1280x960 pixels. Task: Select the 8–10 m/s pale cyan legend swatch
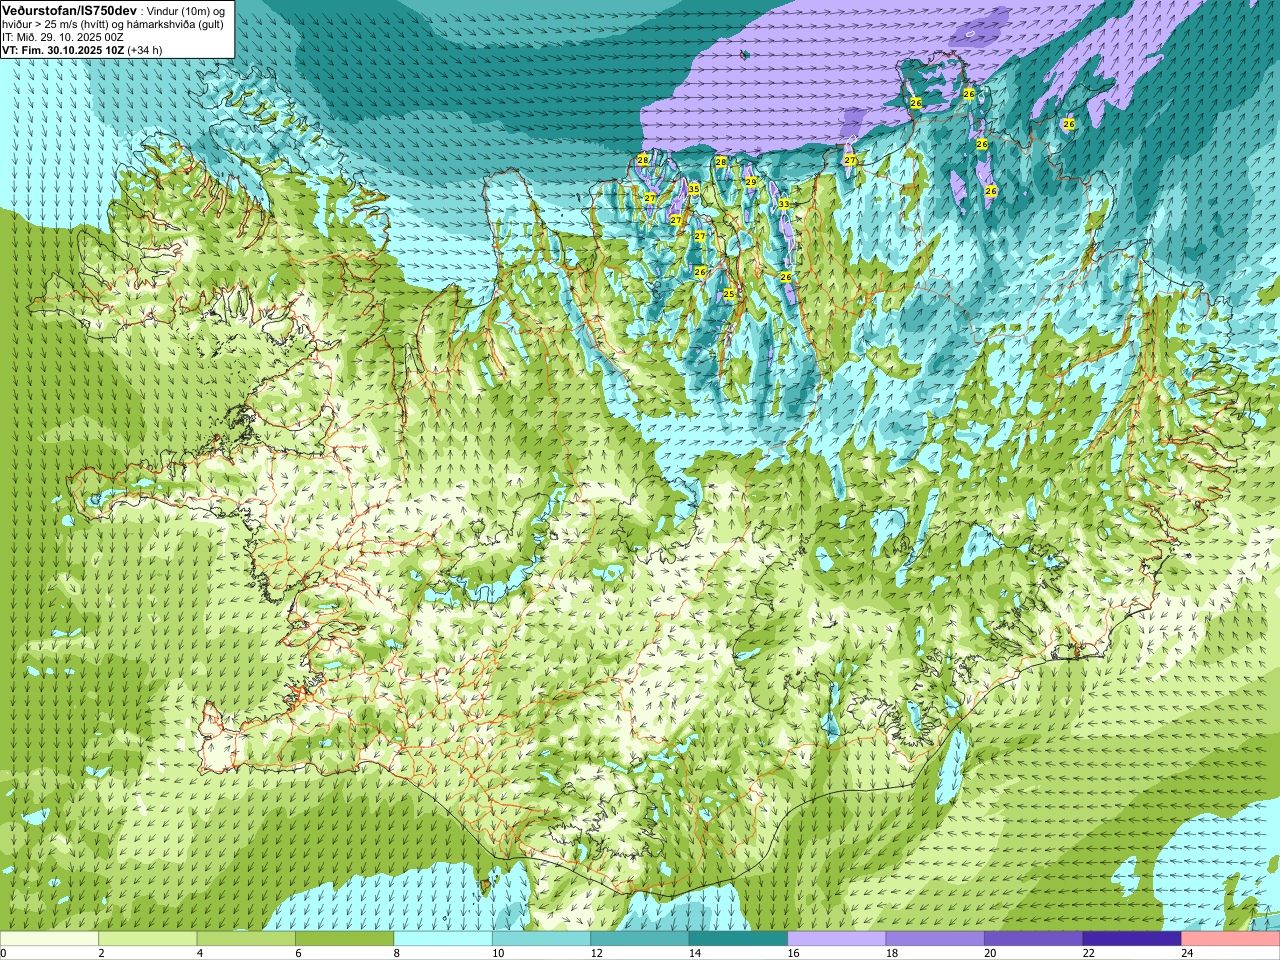(443, 939)
